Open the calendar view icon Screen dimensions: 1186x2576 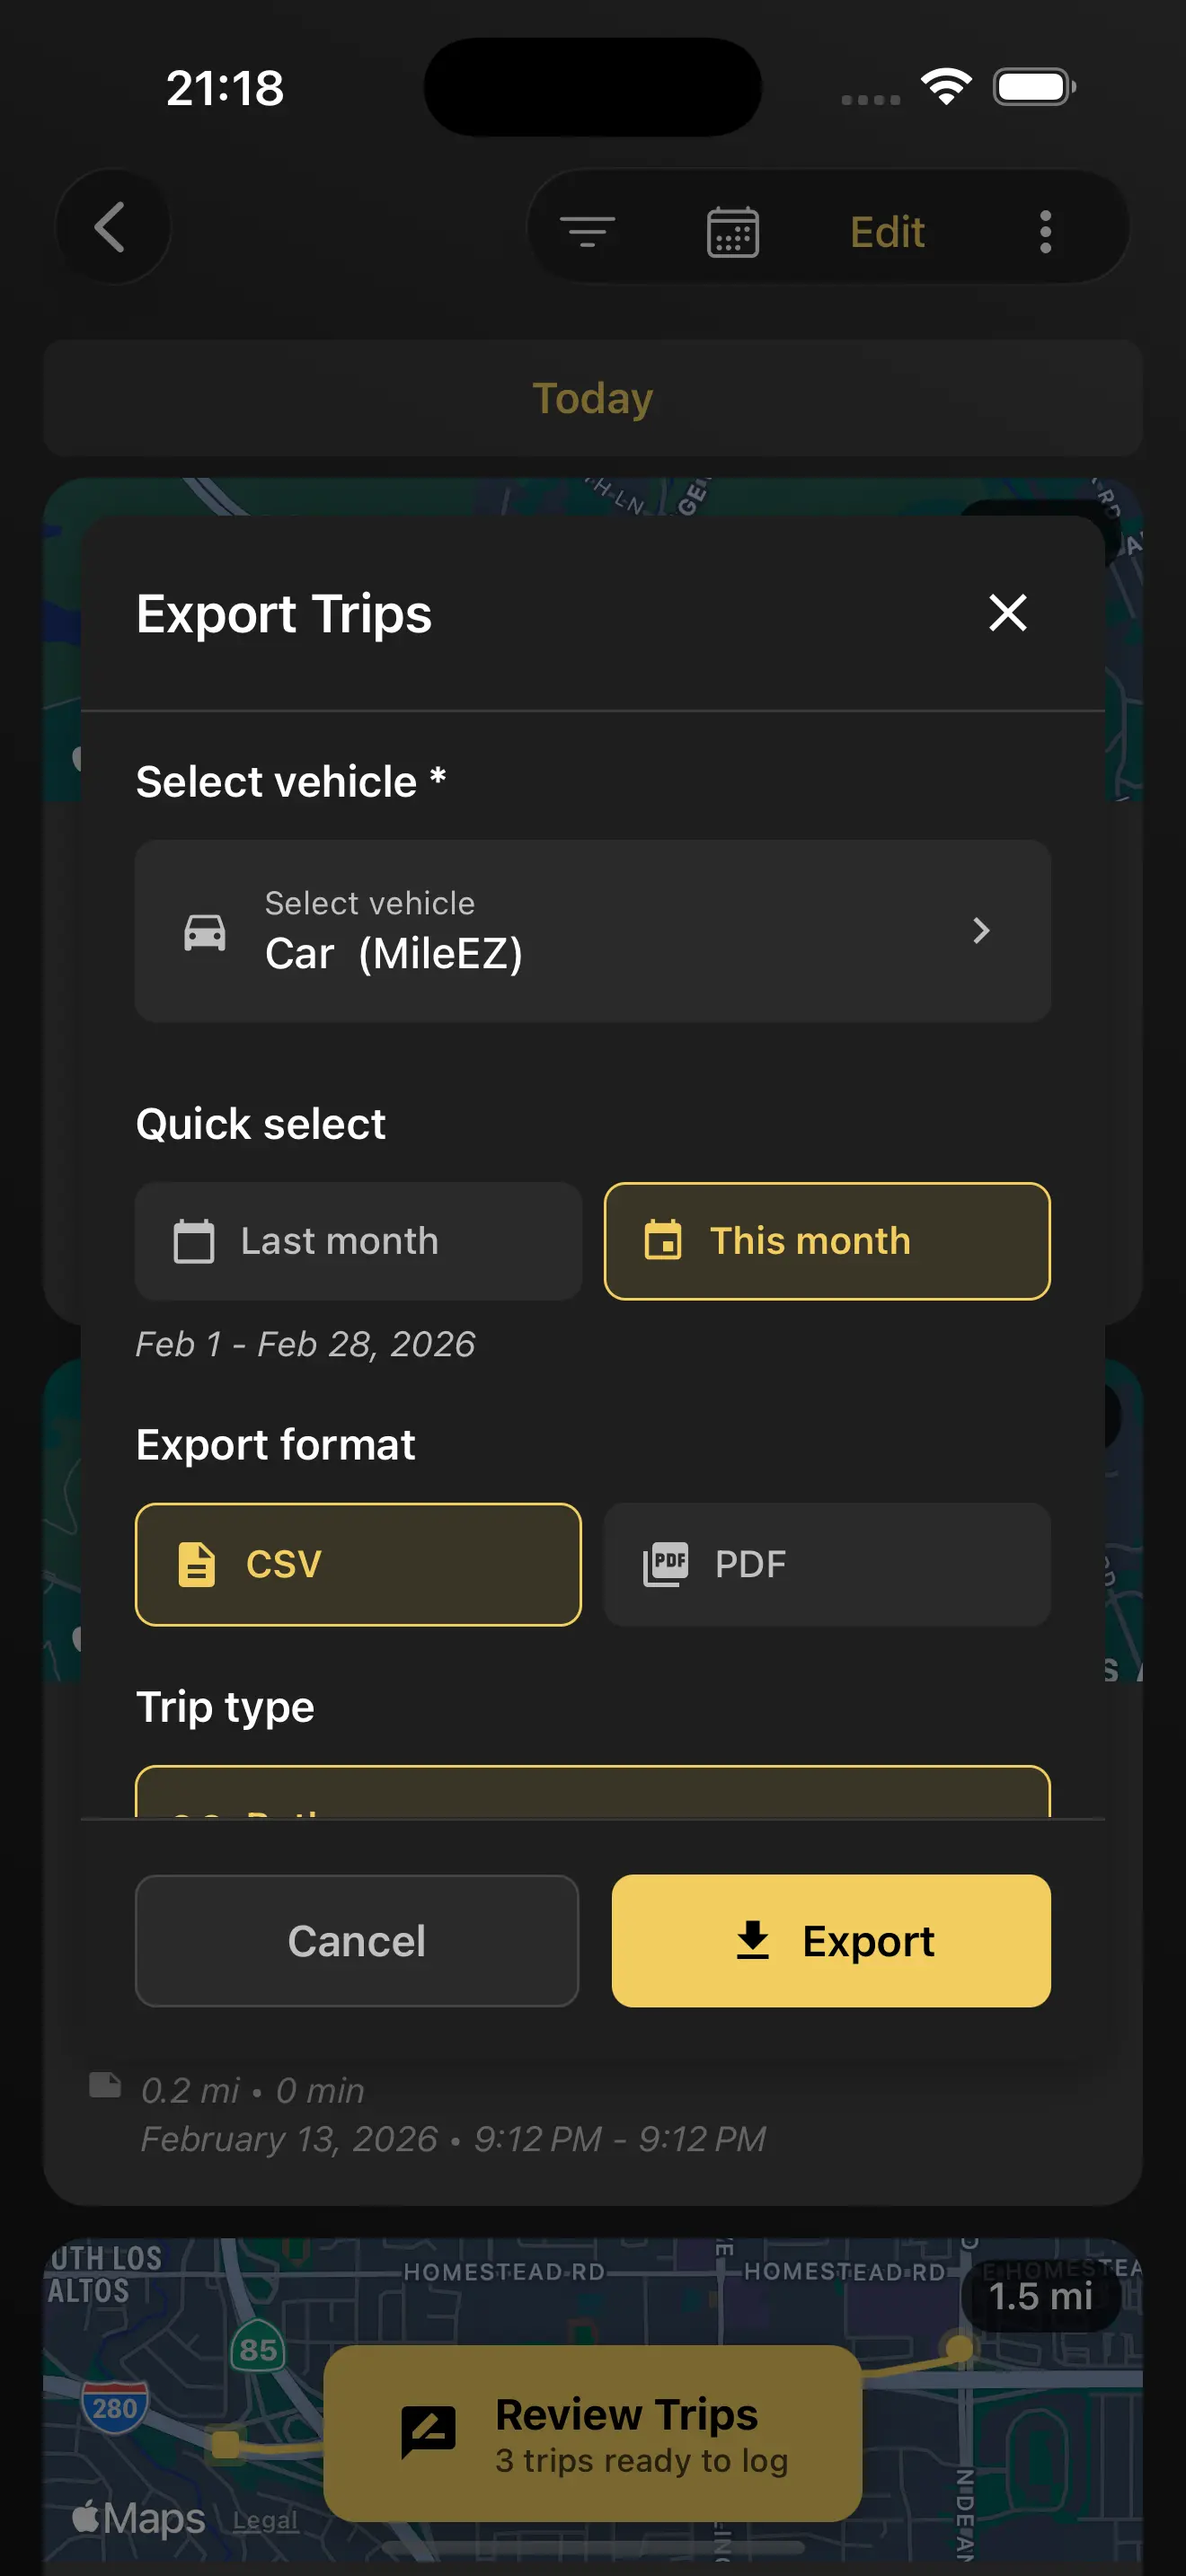tap(732, 232)
